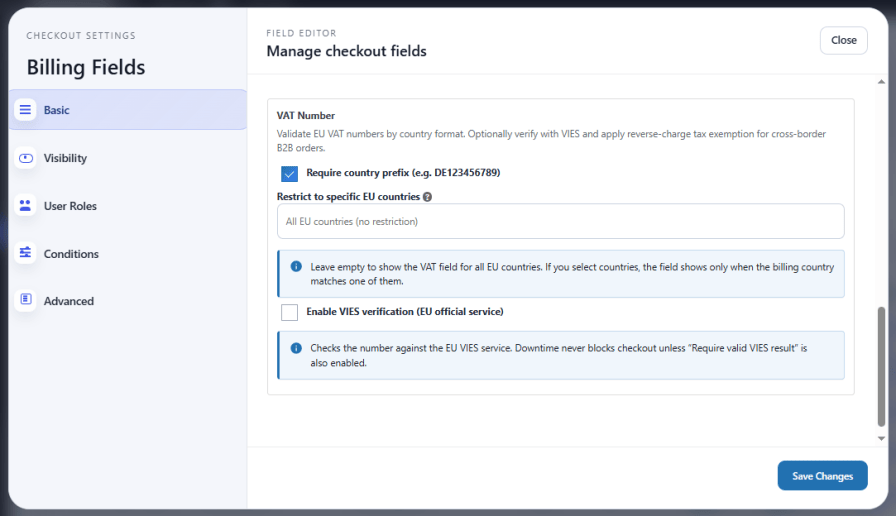Click the 'FIELD EDITOR' label
The width and height of the screenshot is (896, 516).
[x=301, y=33]
